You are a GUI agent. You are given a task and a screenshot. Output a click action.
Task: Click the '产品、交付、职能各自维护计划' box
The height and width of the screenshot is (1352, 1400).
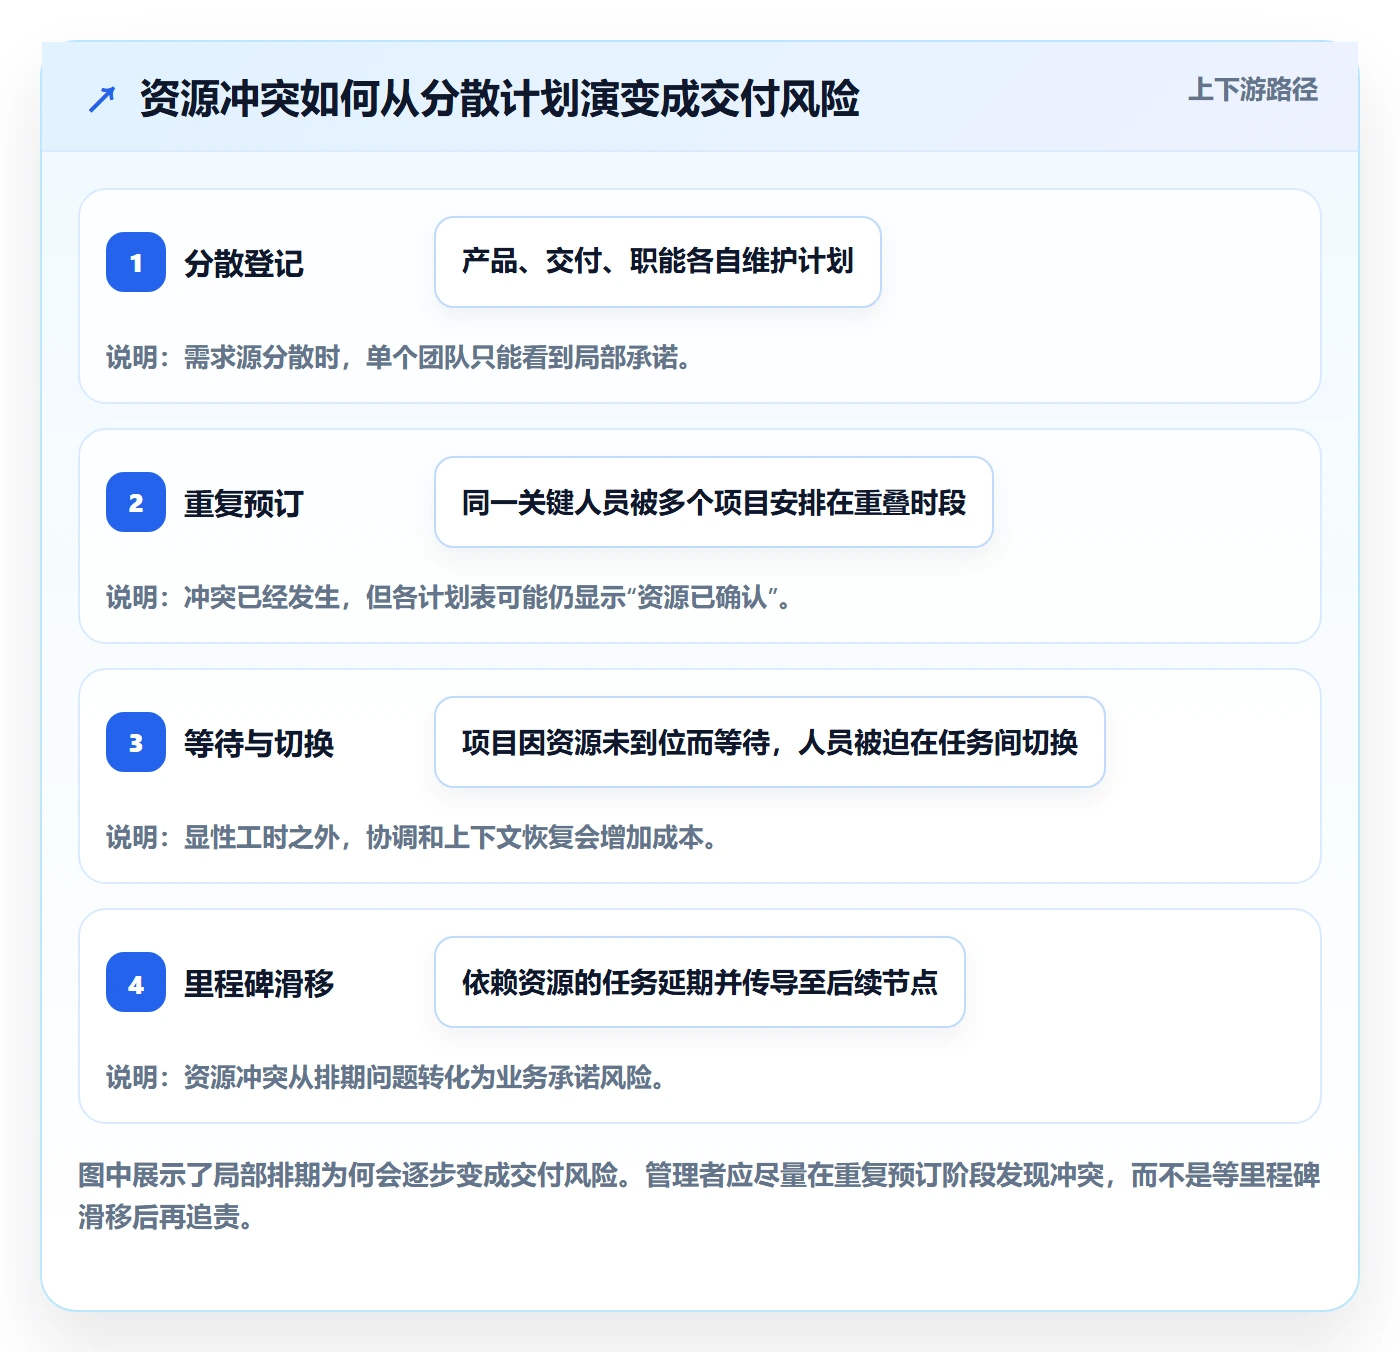[658, 262]
